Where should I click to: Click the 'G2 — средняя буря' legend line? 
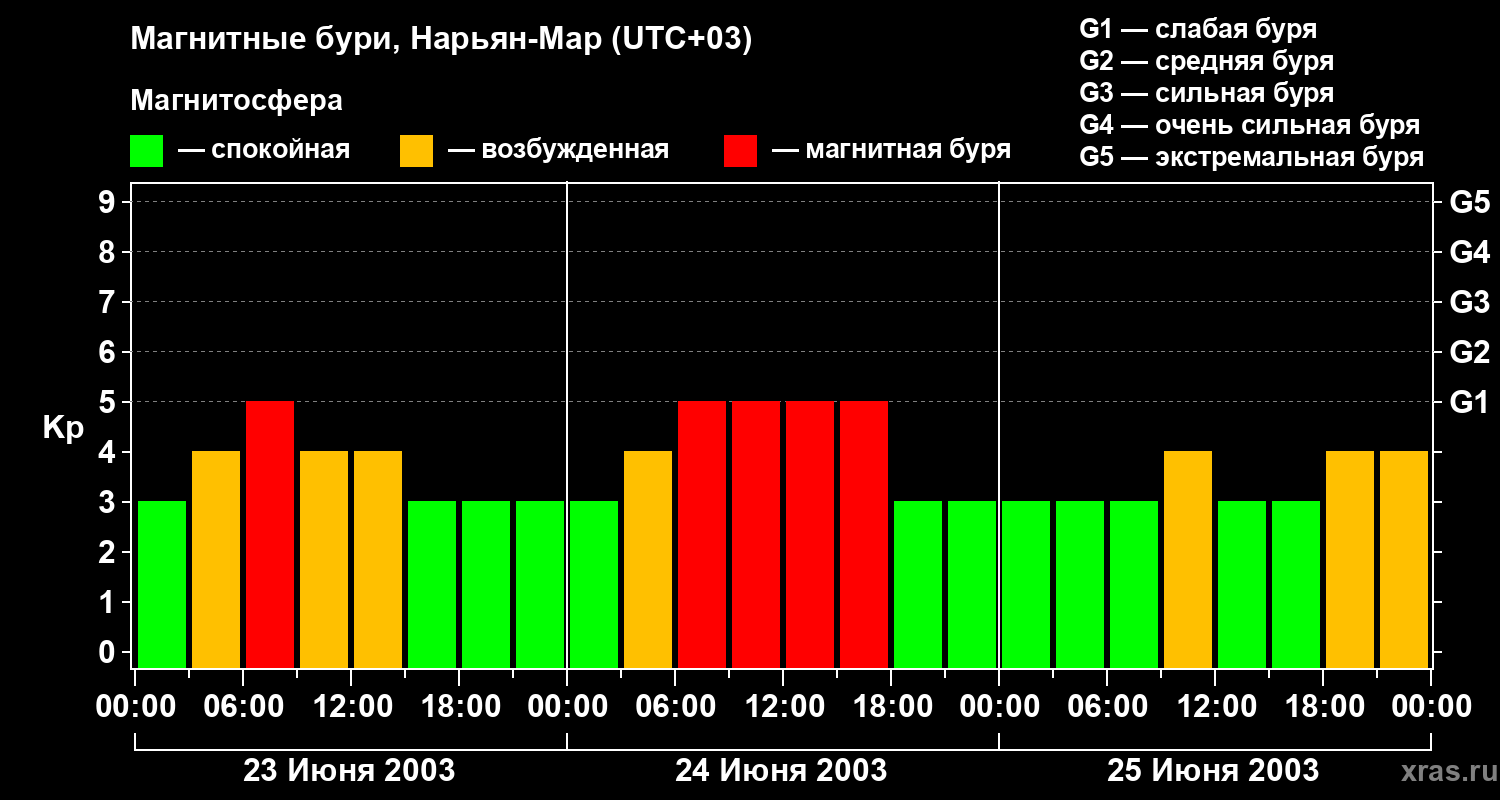coord(1207,61)
